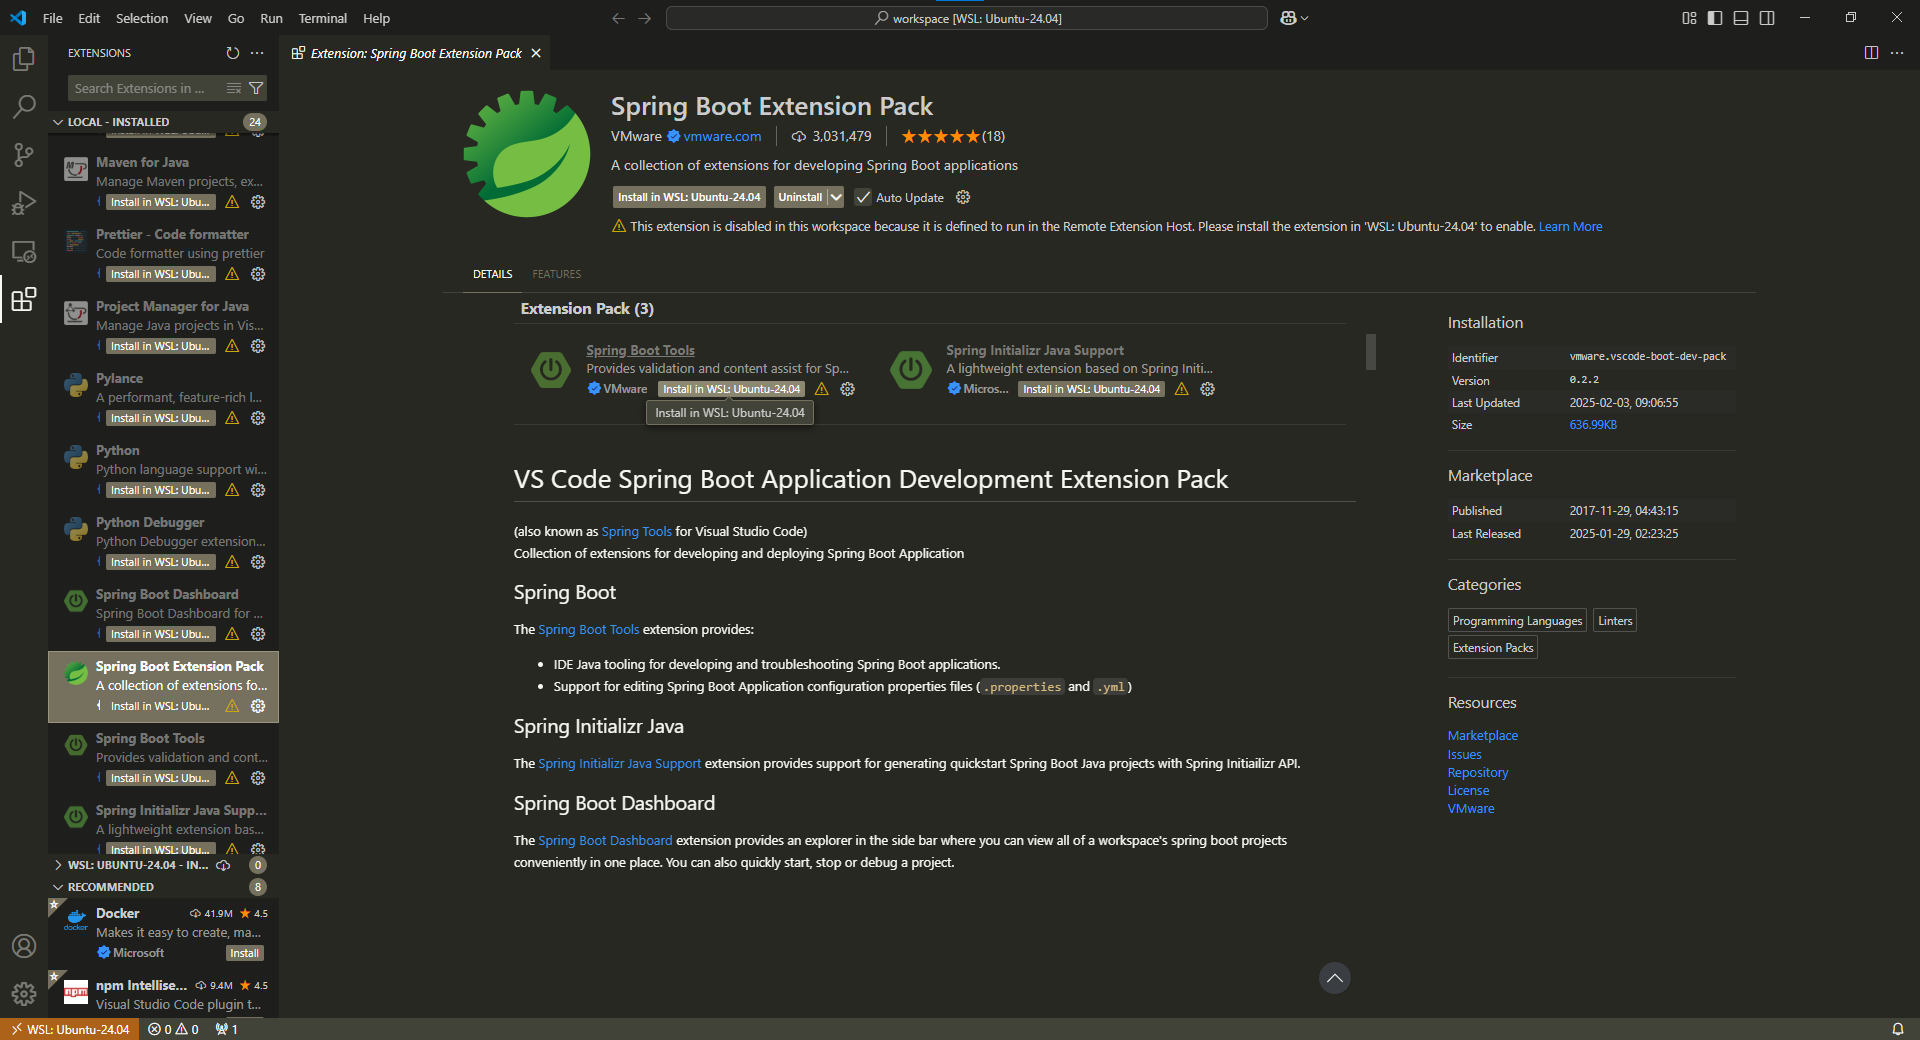
Task: Switch to the FEATURES tab
Action: click(x=556, y=273)
